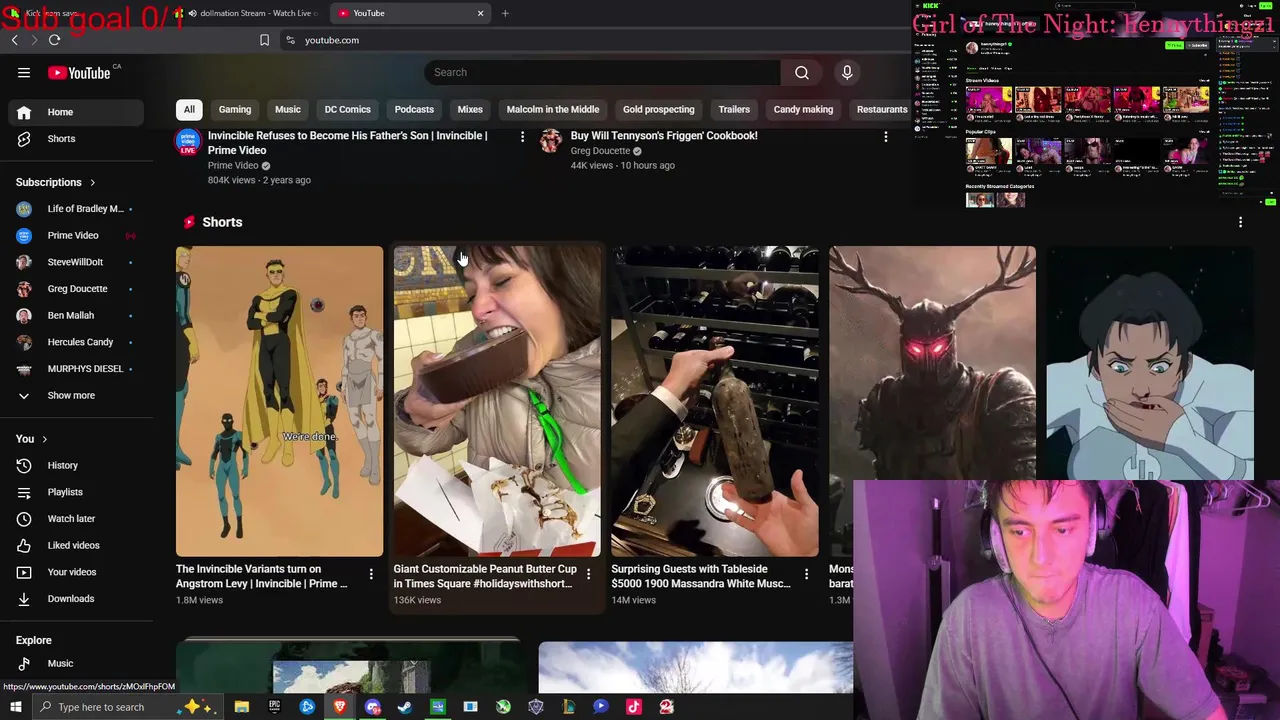Start voice search with the microphone

(x=847, y=72)
